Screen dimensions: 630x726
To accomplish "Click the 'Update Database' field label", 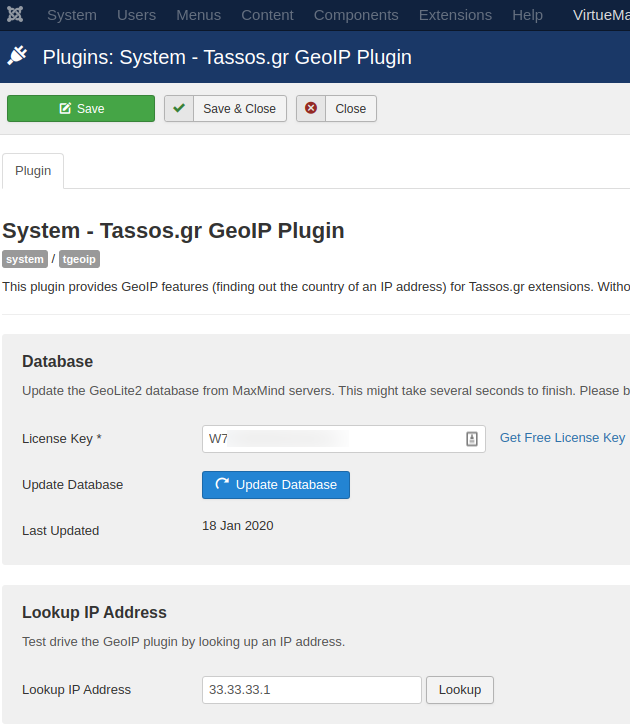I will click(x=73, y=485).
